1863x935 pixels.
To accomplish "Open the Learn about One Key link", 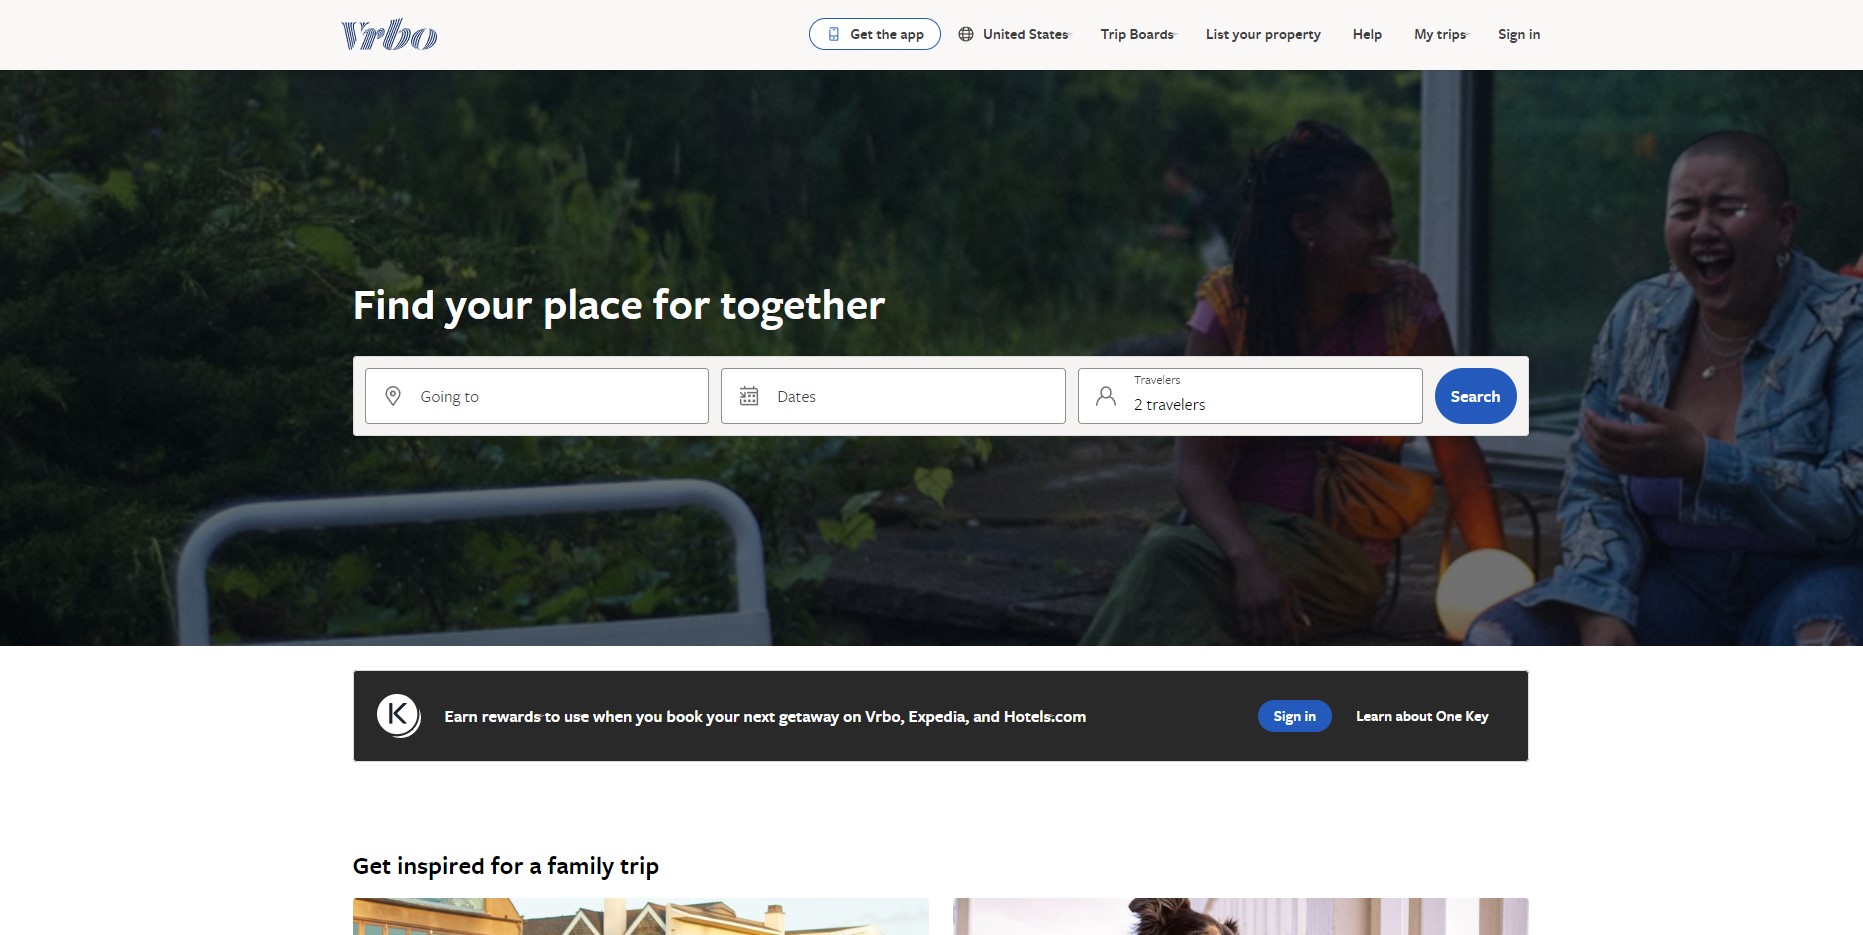I will [x=1422, y=716].
